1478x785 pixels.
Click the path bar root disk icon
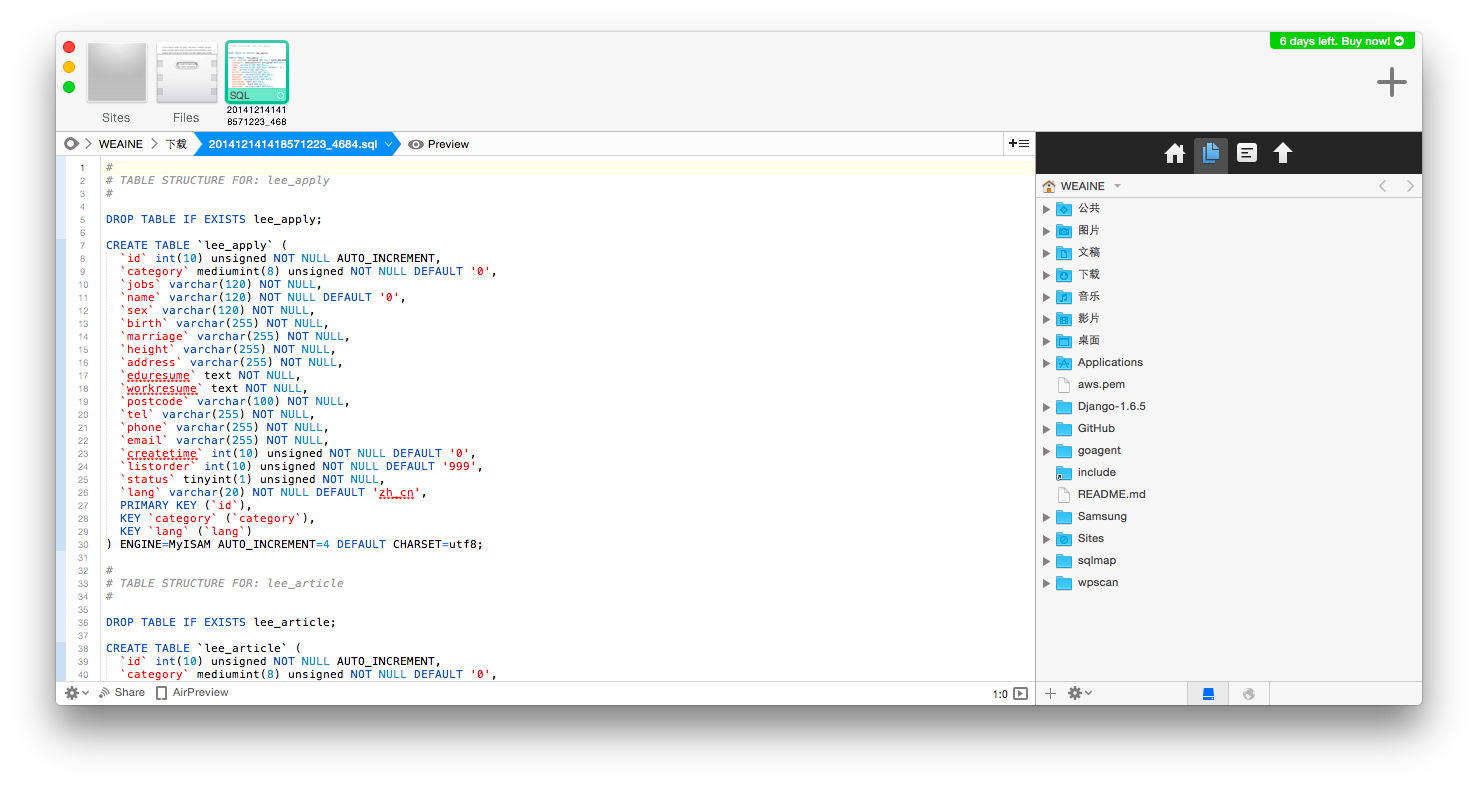tap(71, 144)
